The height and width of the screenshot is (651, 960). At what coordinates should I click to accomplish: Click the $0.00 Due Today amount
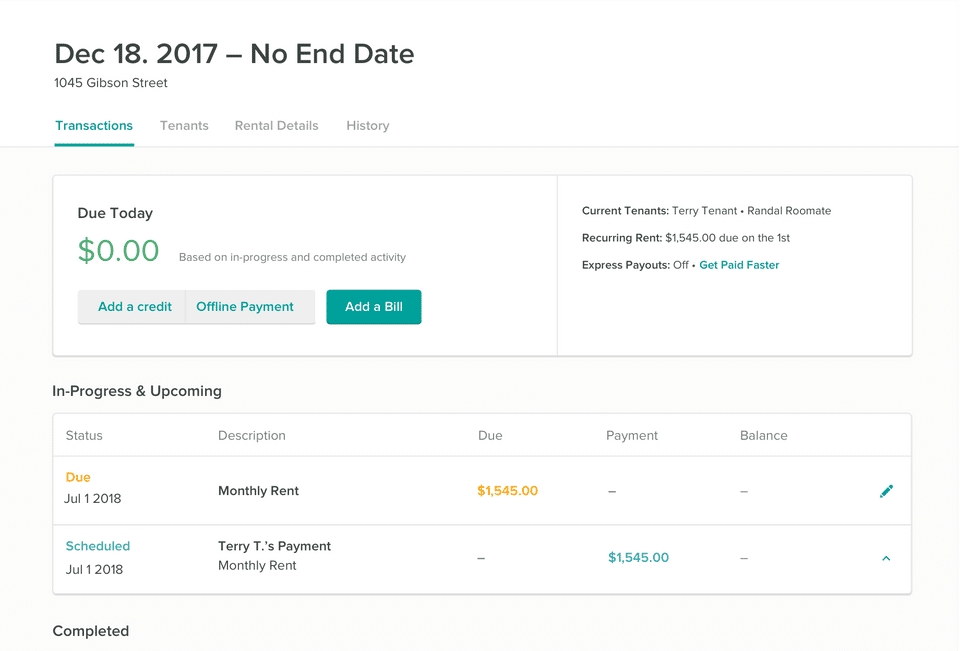point(118,250)
